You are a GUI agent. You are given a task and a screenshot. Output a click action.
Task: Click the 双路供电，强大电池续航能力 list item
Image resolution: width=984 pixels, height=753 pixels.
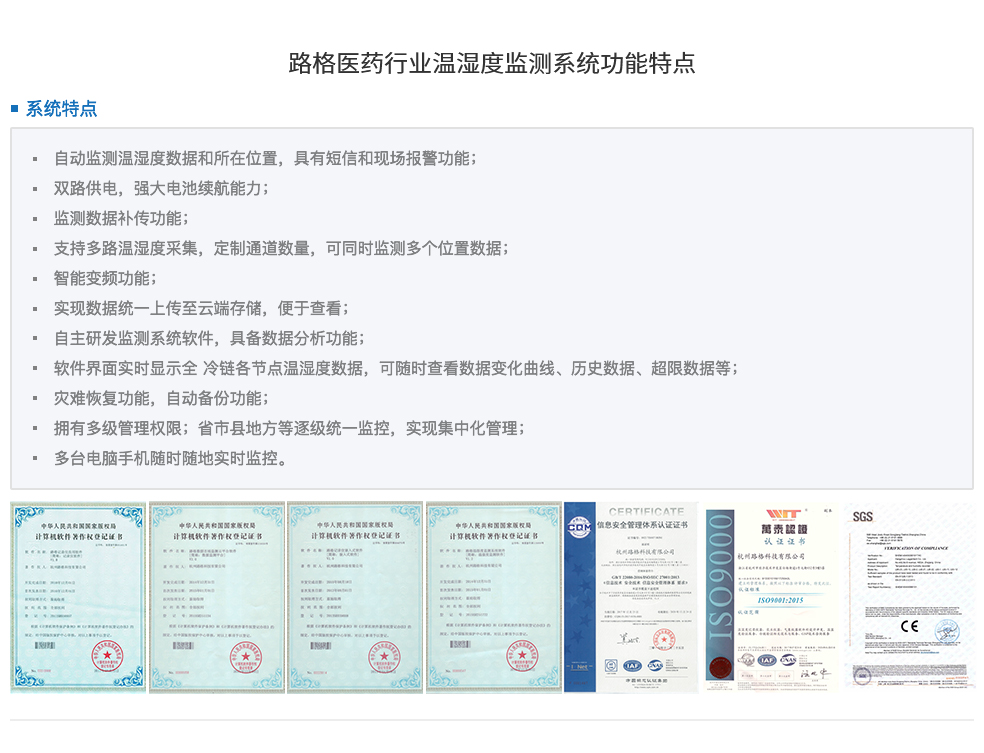[161, 188]
